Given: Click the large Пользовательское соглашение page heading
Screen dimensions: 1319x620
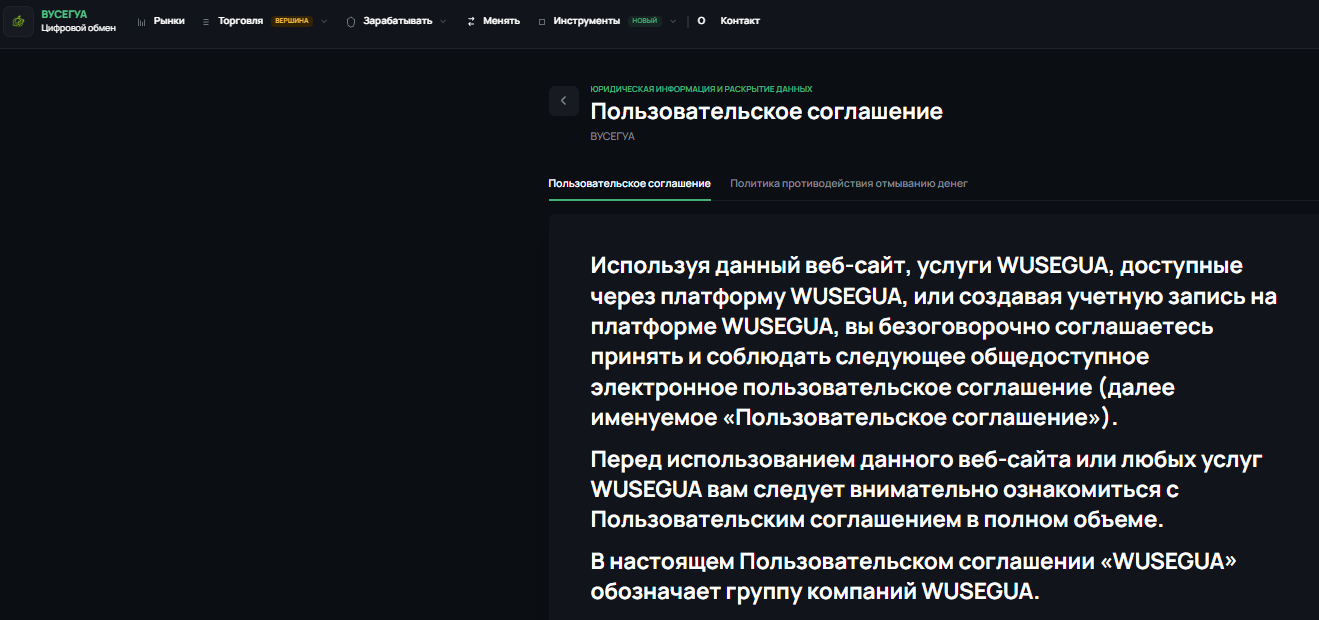Looking at the screenshot, I should point(767,111).
